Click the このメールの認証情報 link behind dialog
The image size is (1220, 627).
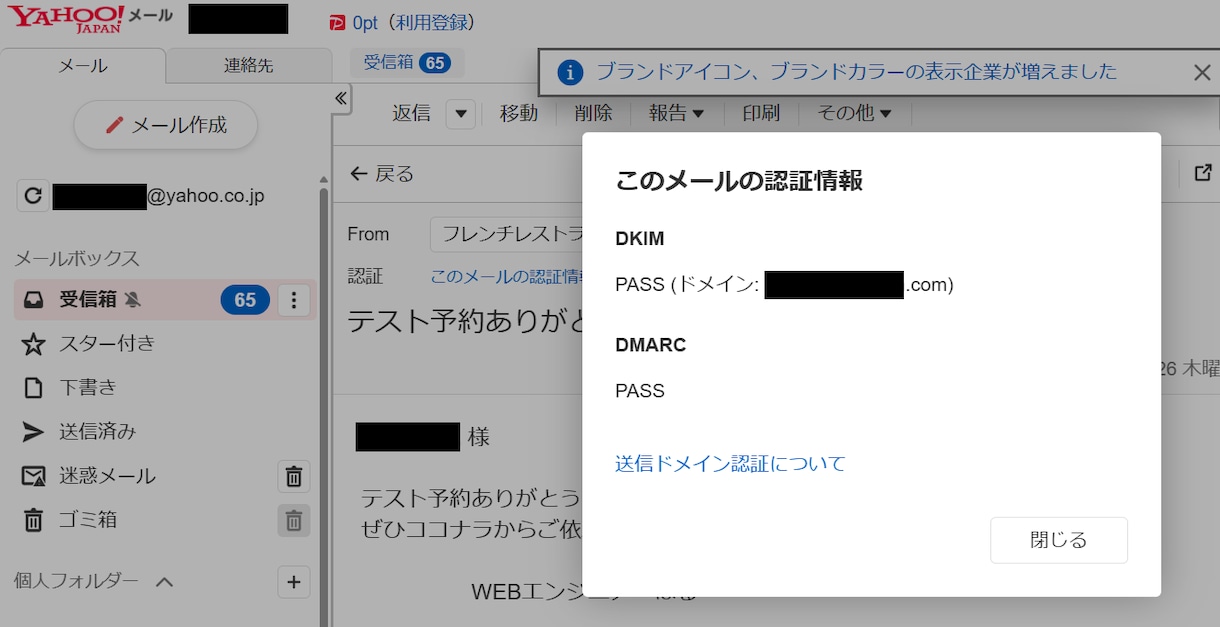coord(507,276)
